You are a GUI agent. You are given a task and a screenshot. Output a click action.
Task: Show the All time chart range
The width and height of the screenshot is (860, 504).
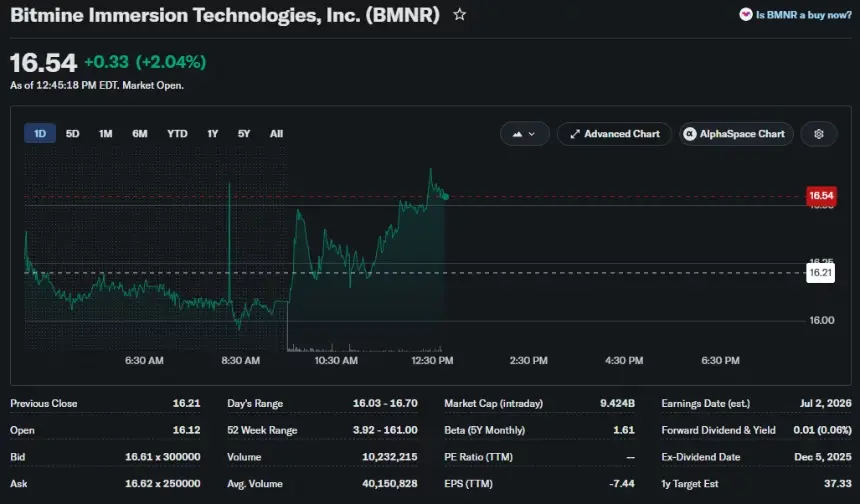coord(276,133)
